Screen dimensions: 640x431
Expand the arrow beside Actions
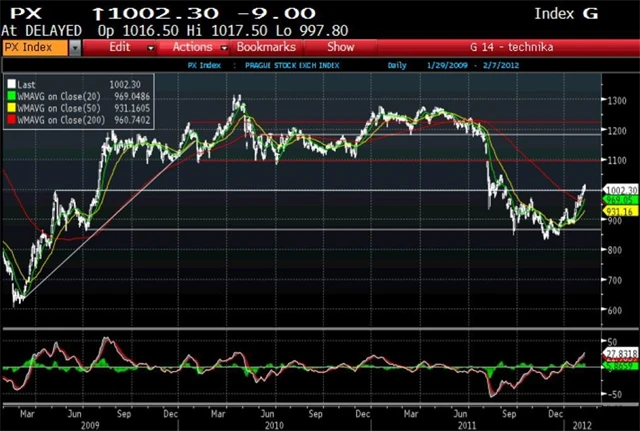point(224,47)
